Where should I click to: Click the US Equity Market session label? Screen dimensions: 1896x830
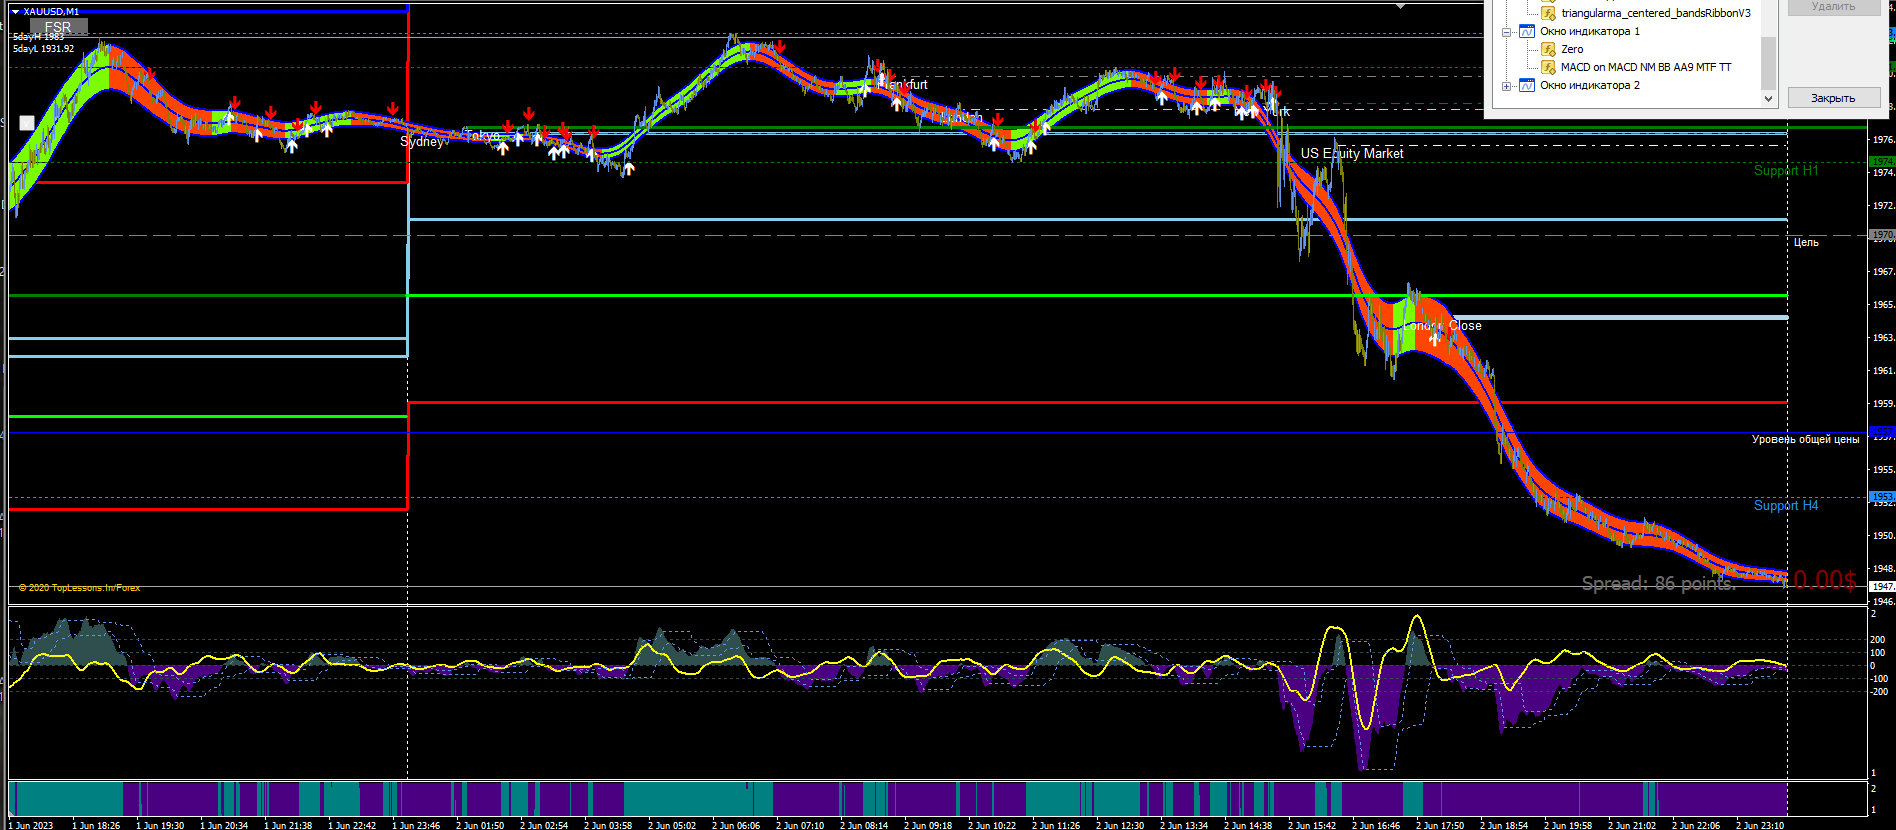[1352, 154]
